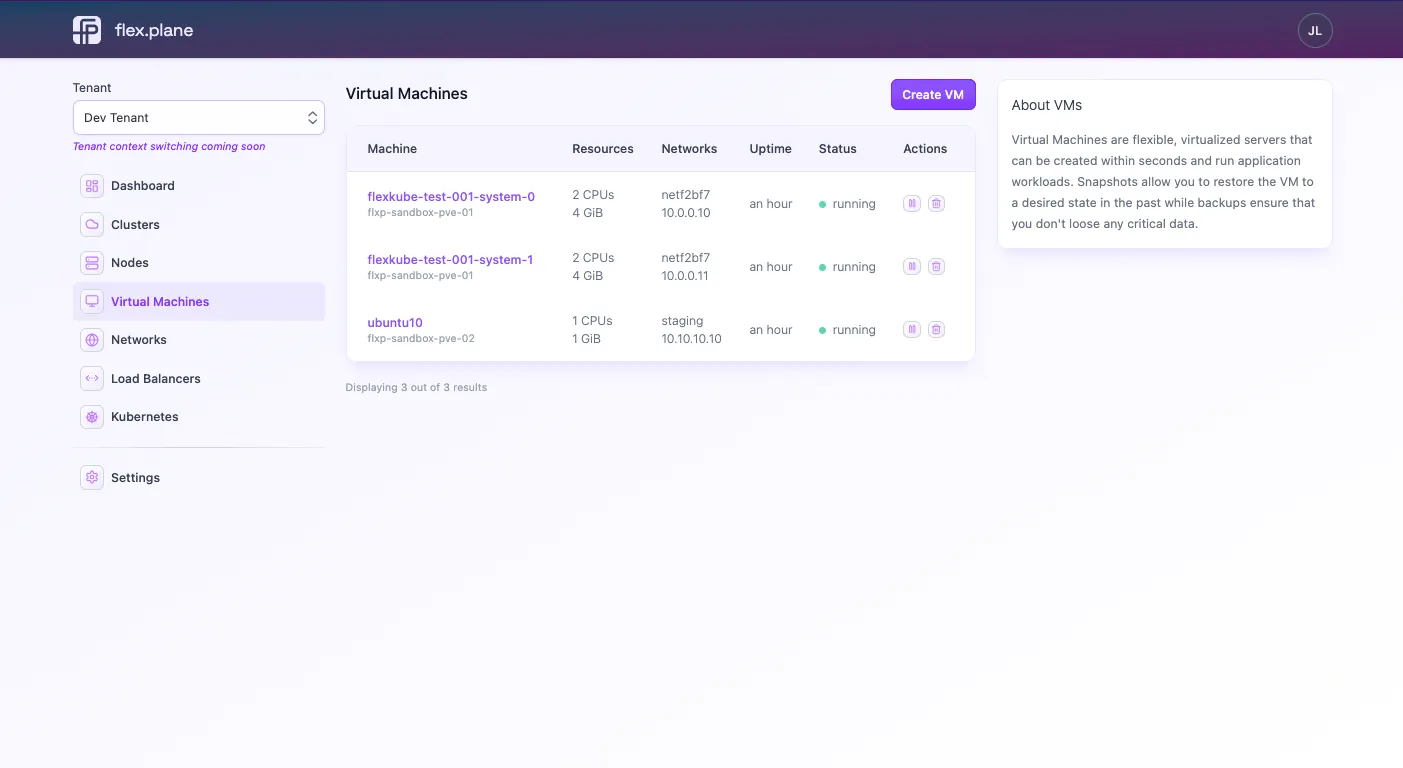Click IP address 10.10.10.10

[x=691, y=339]
